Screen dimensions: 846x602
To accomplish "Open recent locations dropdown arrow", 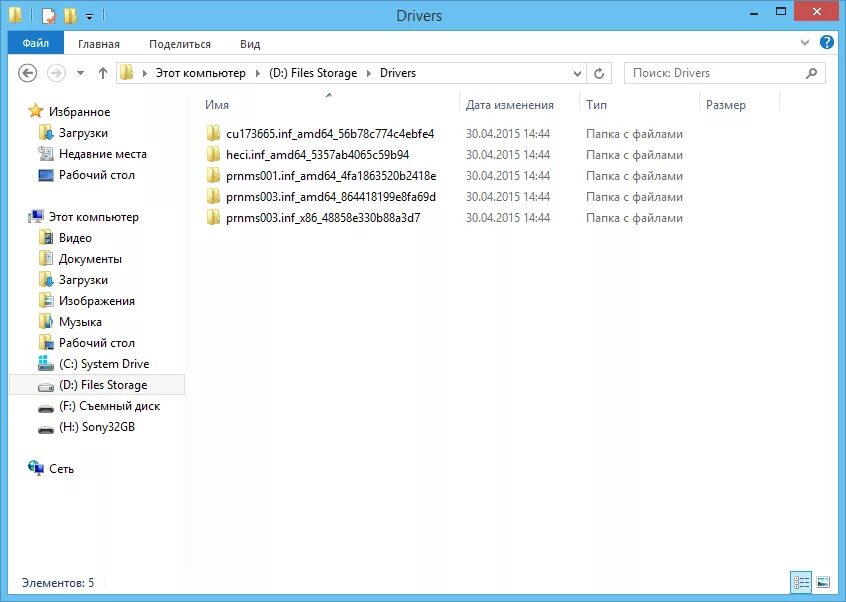I will (80, 73).
